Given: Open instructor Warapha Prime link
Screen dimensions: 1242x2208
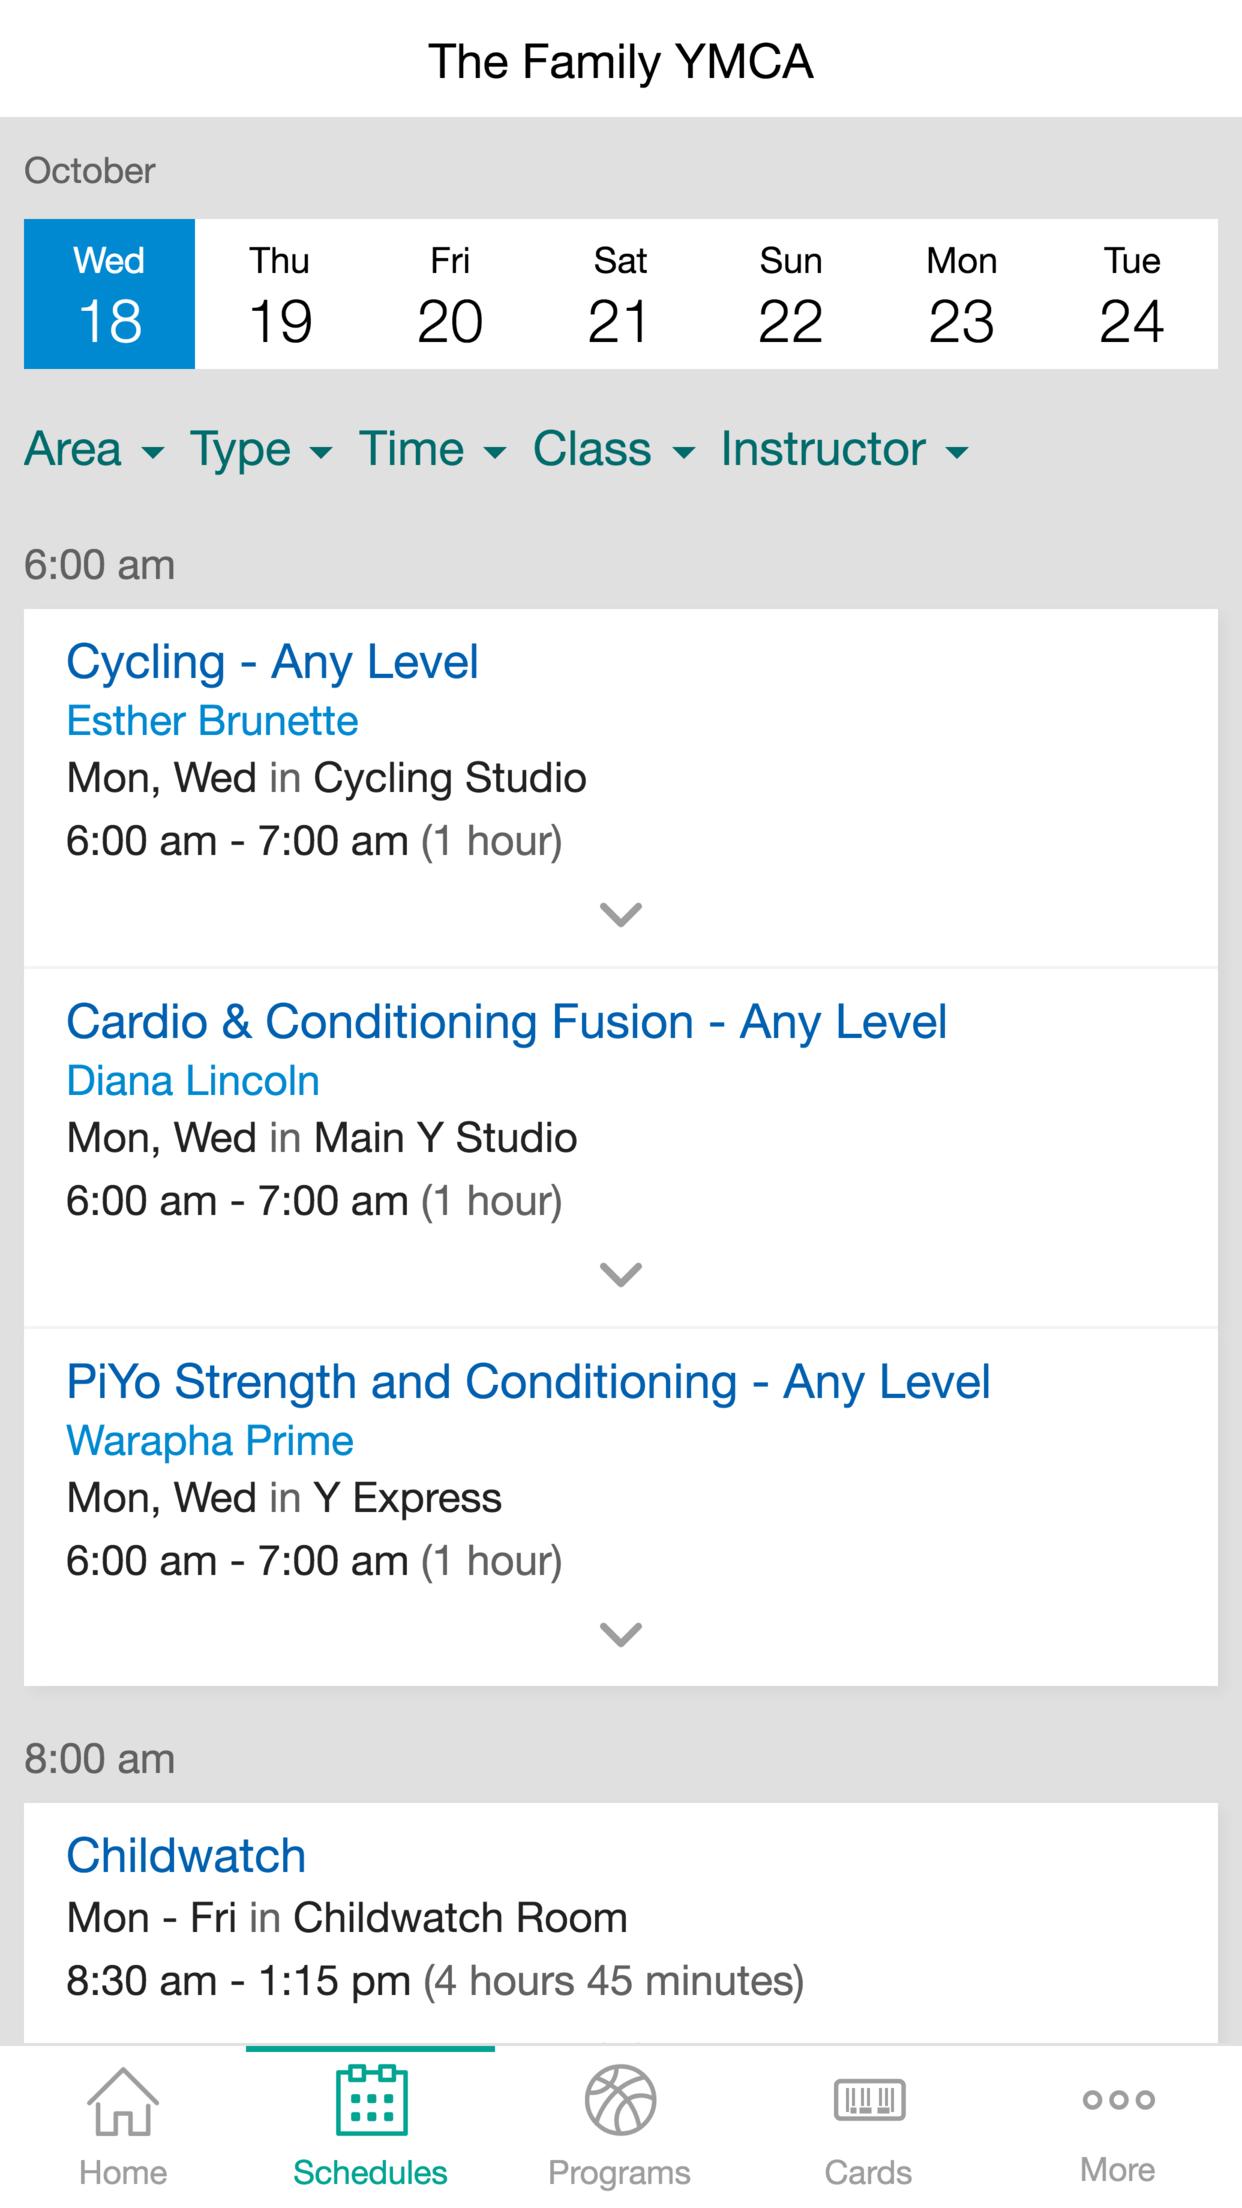Looking at the screenshot, I should point(210,1441).
